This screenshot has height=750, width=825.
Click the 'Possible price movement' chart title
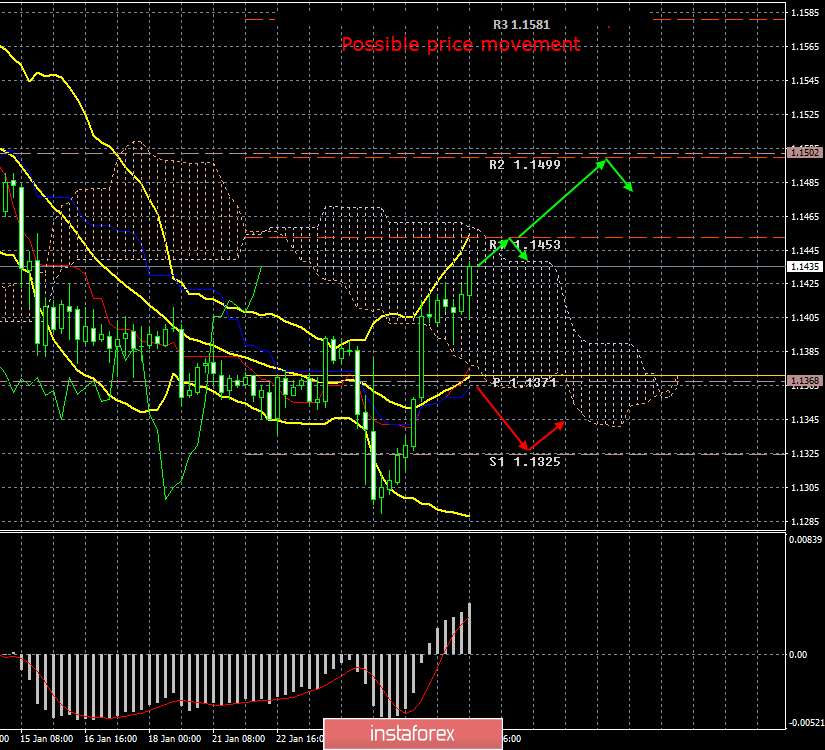coord(461,44)
